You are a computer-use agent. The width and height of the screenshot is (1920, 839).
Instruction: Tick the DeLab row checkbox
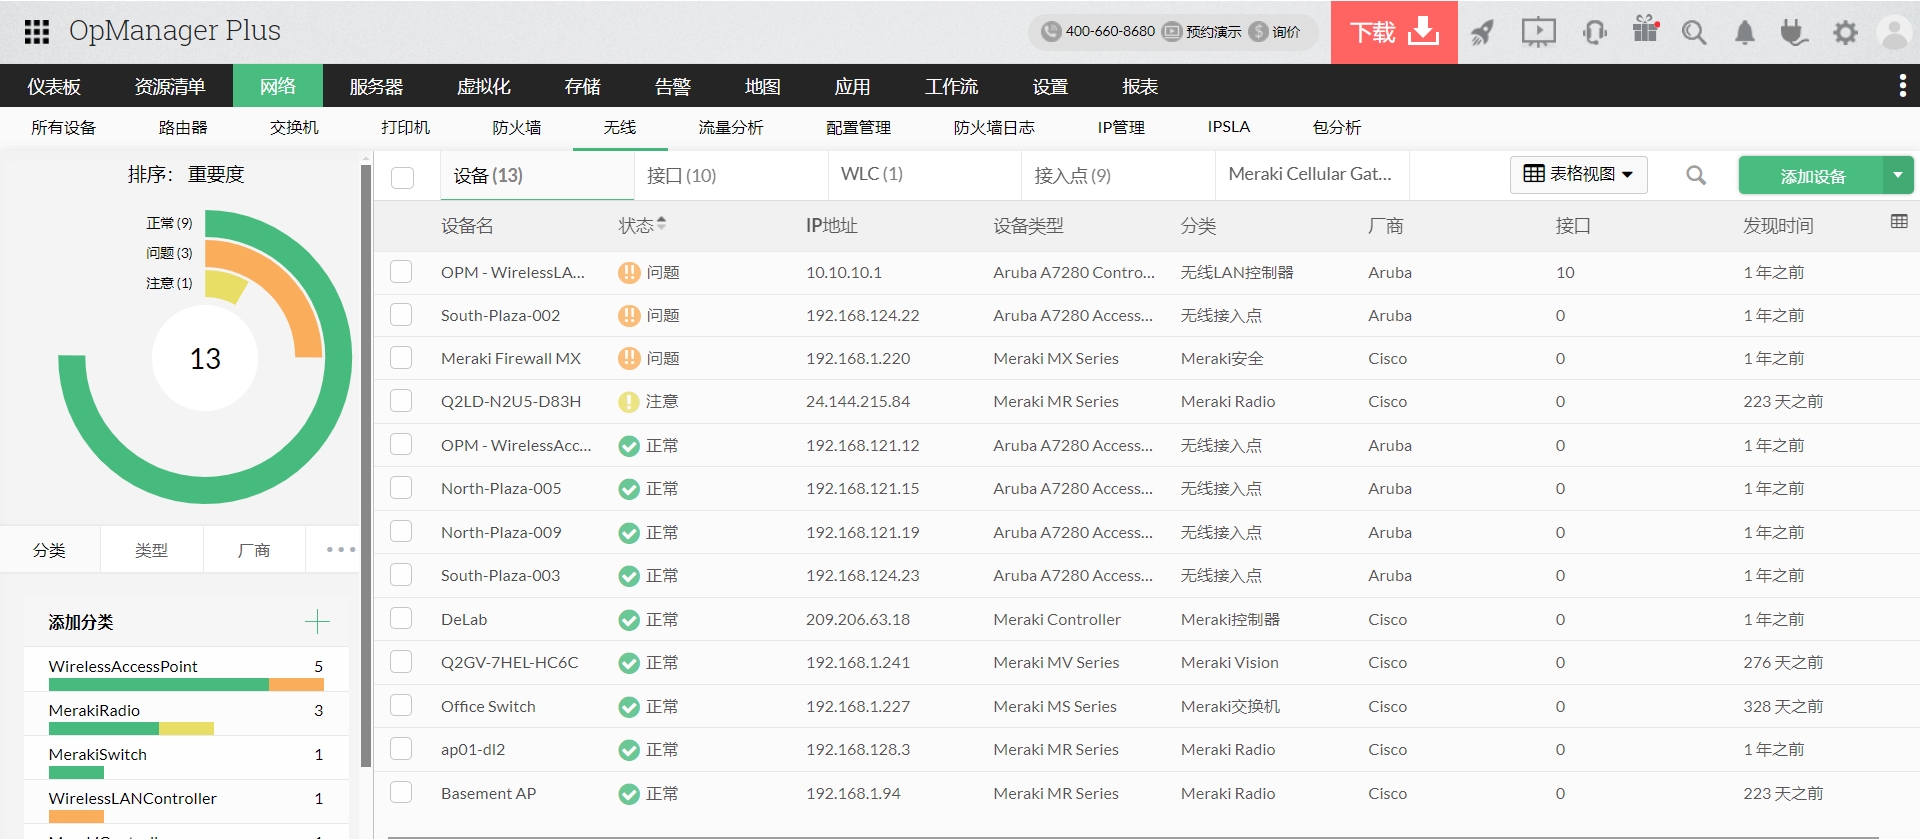pyautogui.click(x=401, y=619)
